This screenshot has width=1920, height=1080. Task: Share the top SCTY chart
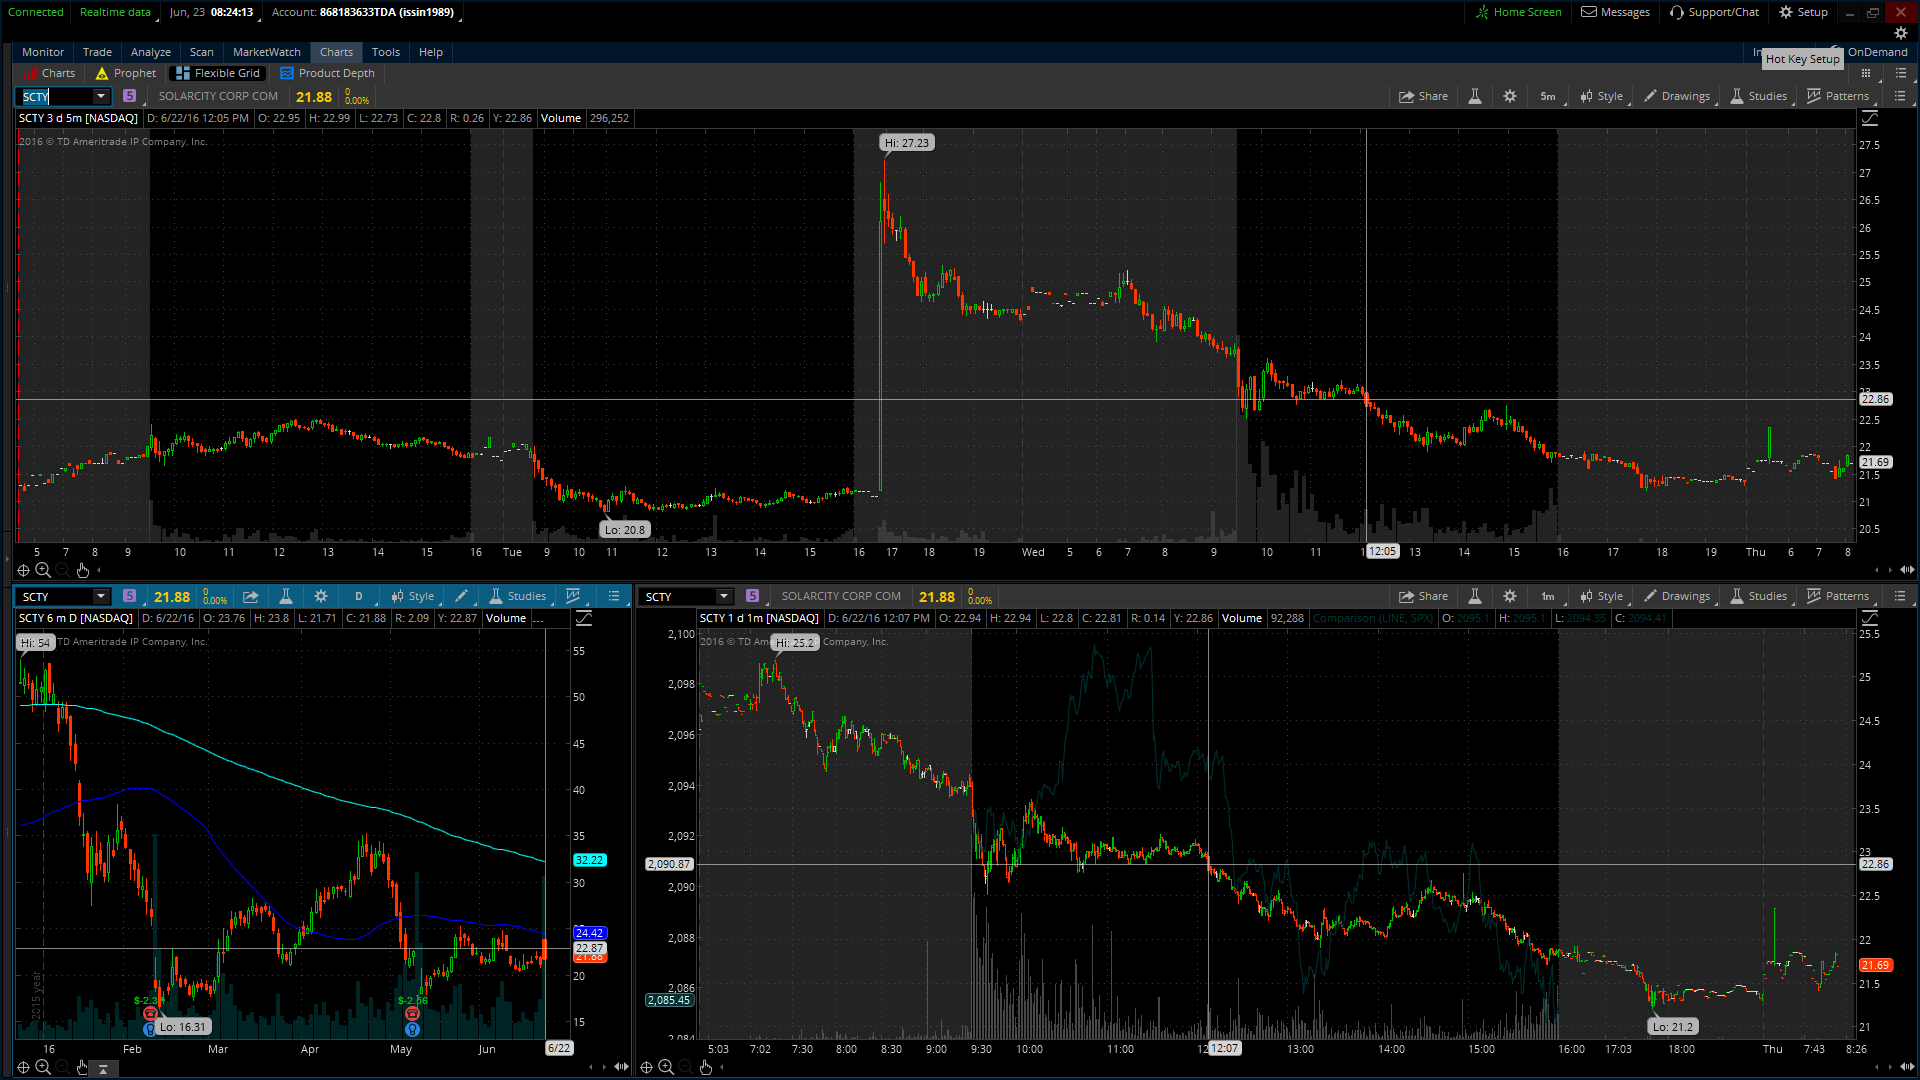pos(1423,96)
